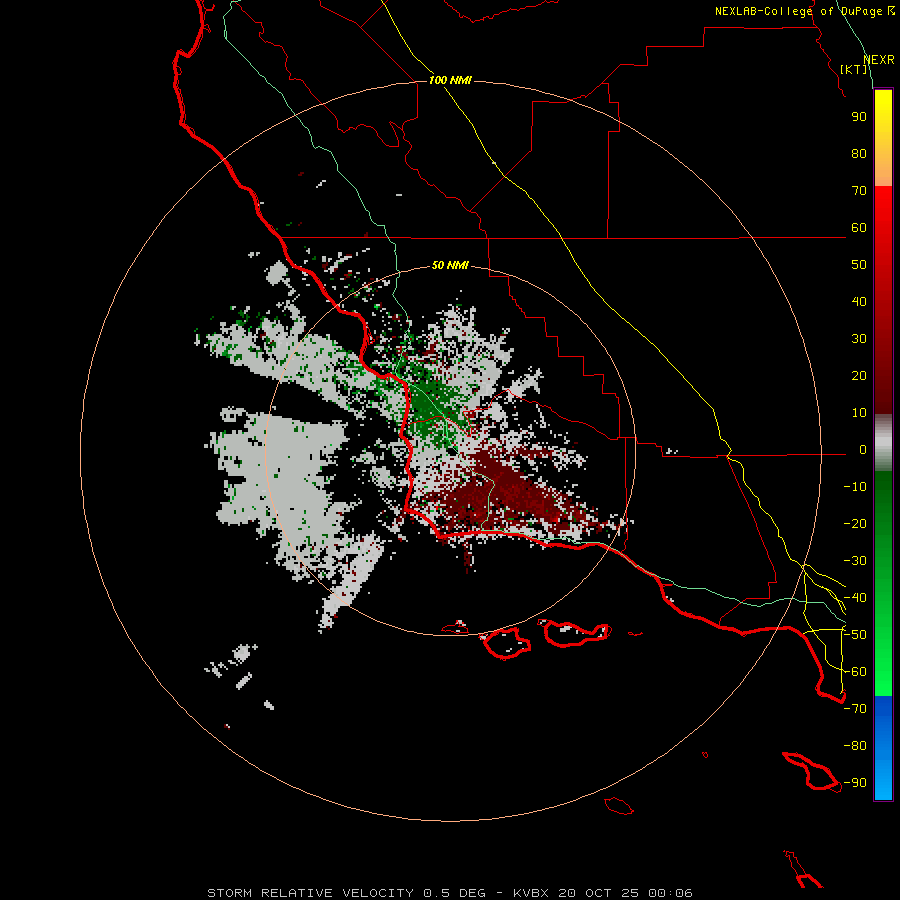Screen dimensions: 900x900
Task: Click the 100 NMI range ring label
Action: (450, 80)
